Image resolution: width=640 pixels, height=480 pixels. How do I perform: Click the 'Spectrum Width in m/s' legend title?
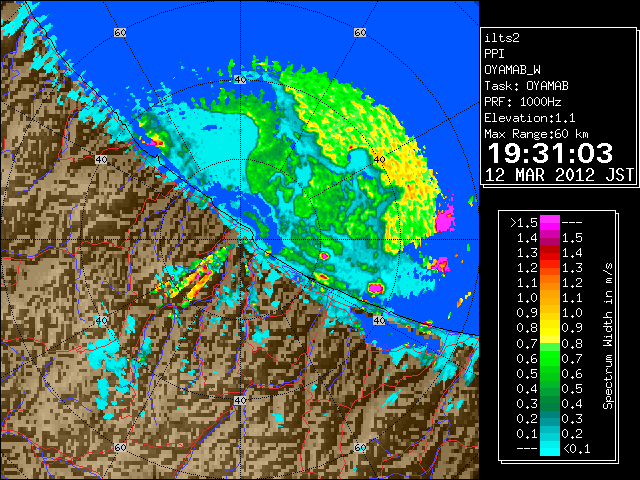608,336
